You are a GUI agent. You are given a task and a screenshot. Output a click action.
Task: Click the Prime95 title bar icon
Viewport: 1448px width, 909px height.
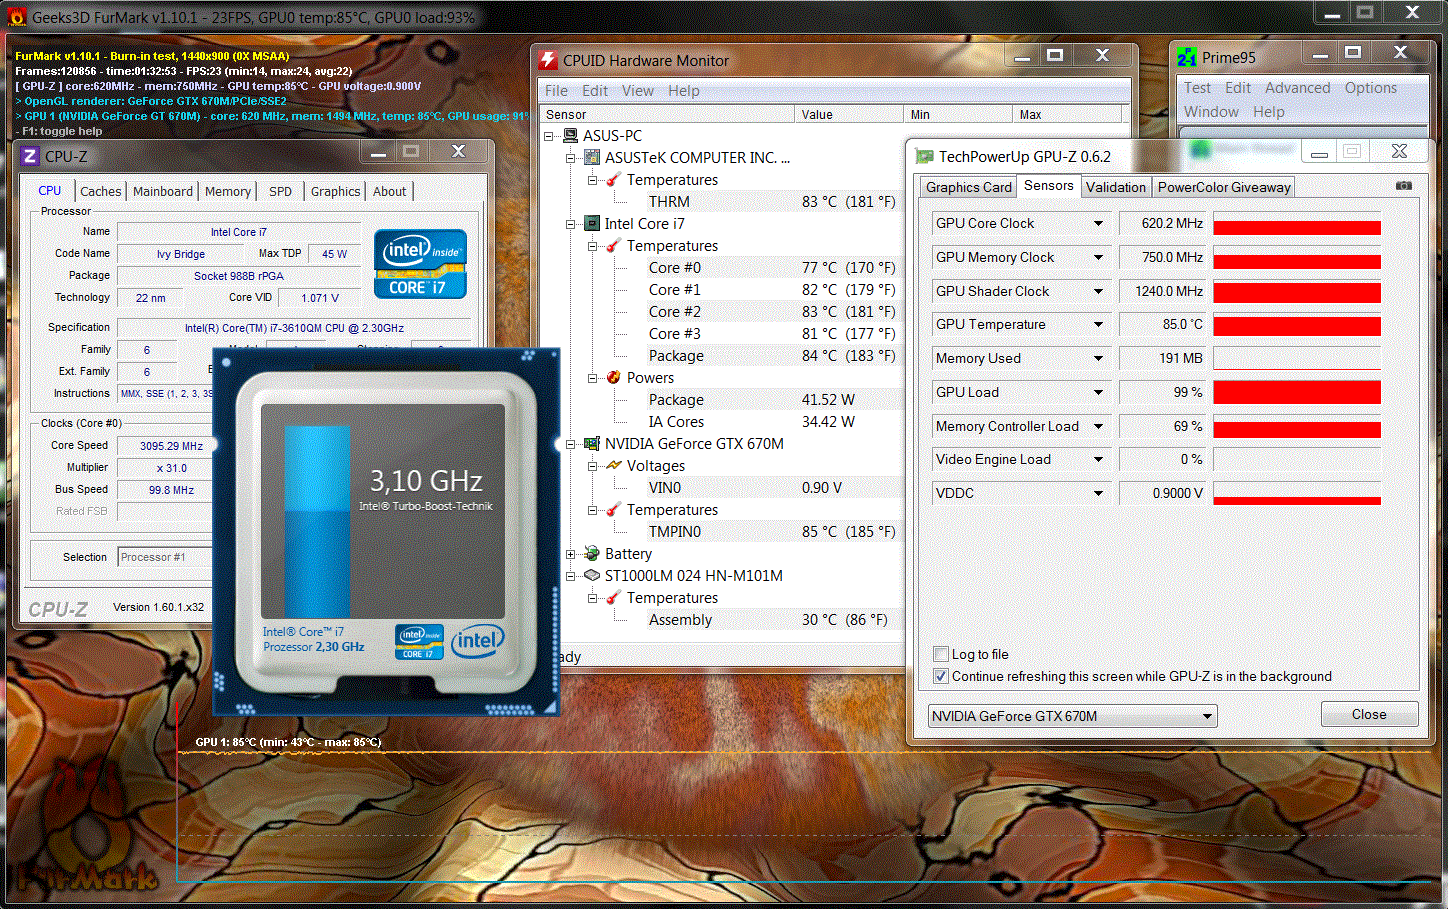point(1187,57)
